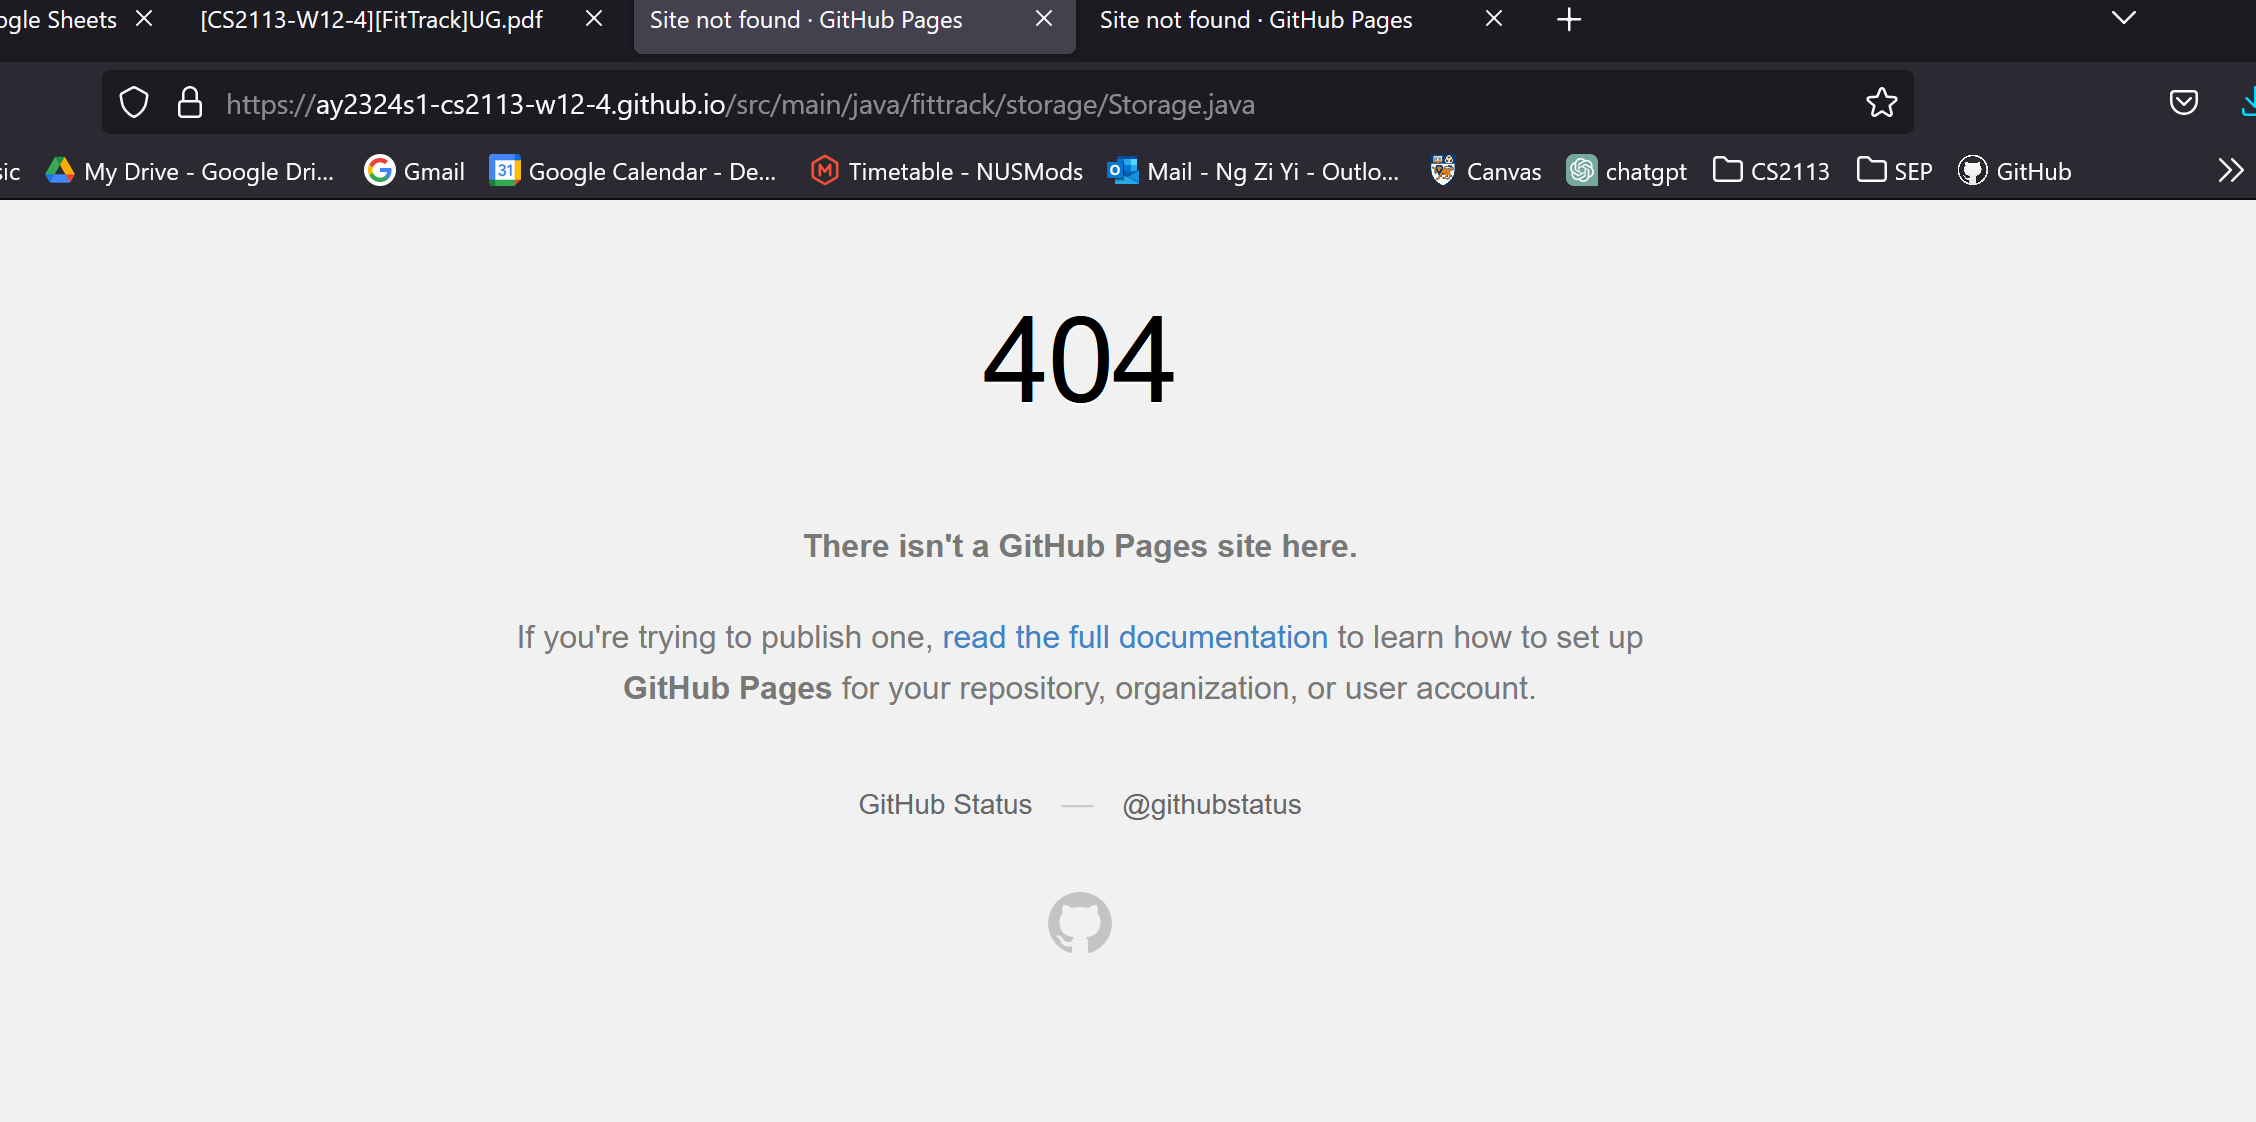Screen dimensions: 2256x1122
Task: Click the Save to Pocket icon
Action: (x=2183, y=103)
